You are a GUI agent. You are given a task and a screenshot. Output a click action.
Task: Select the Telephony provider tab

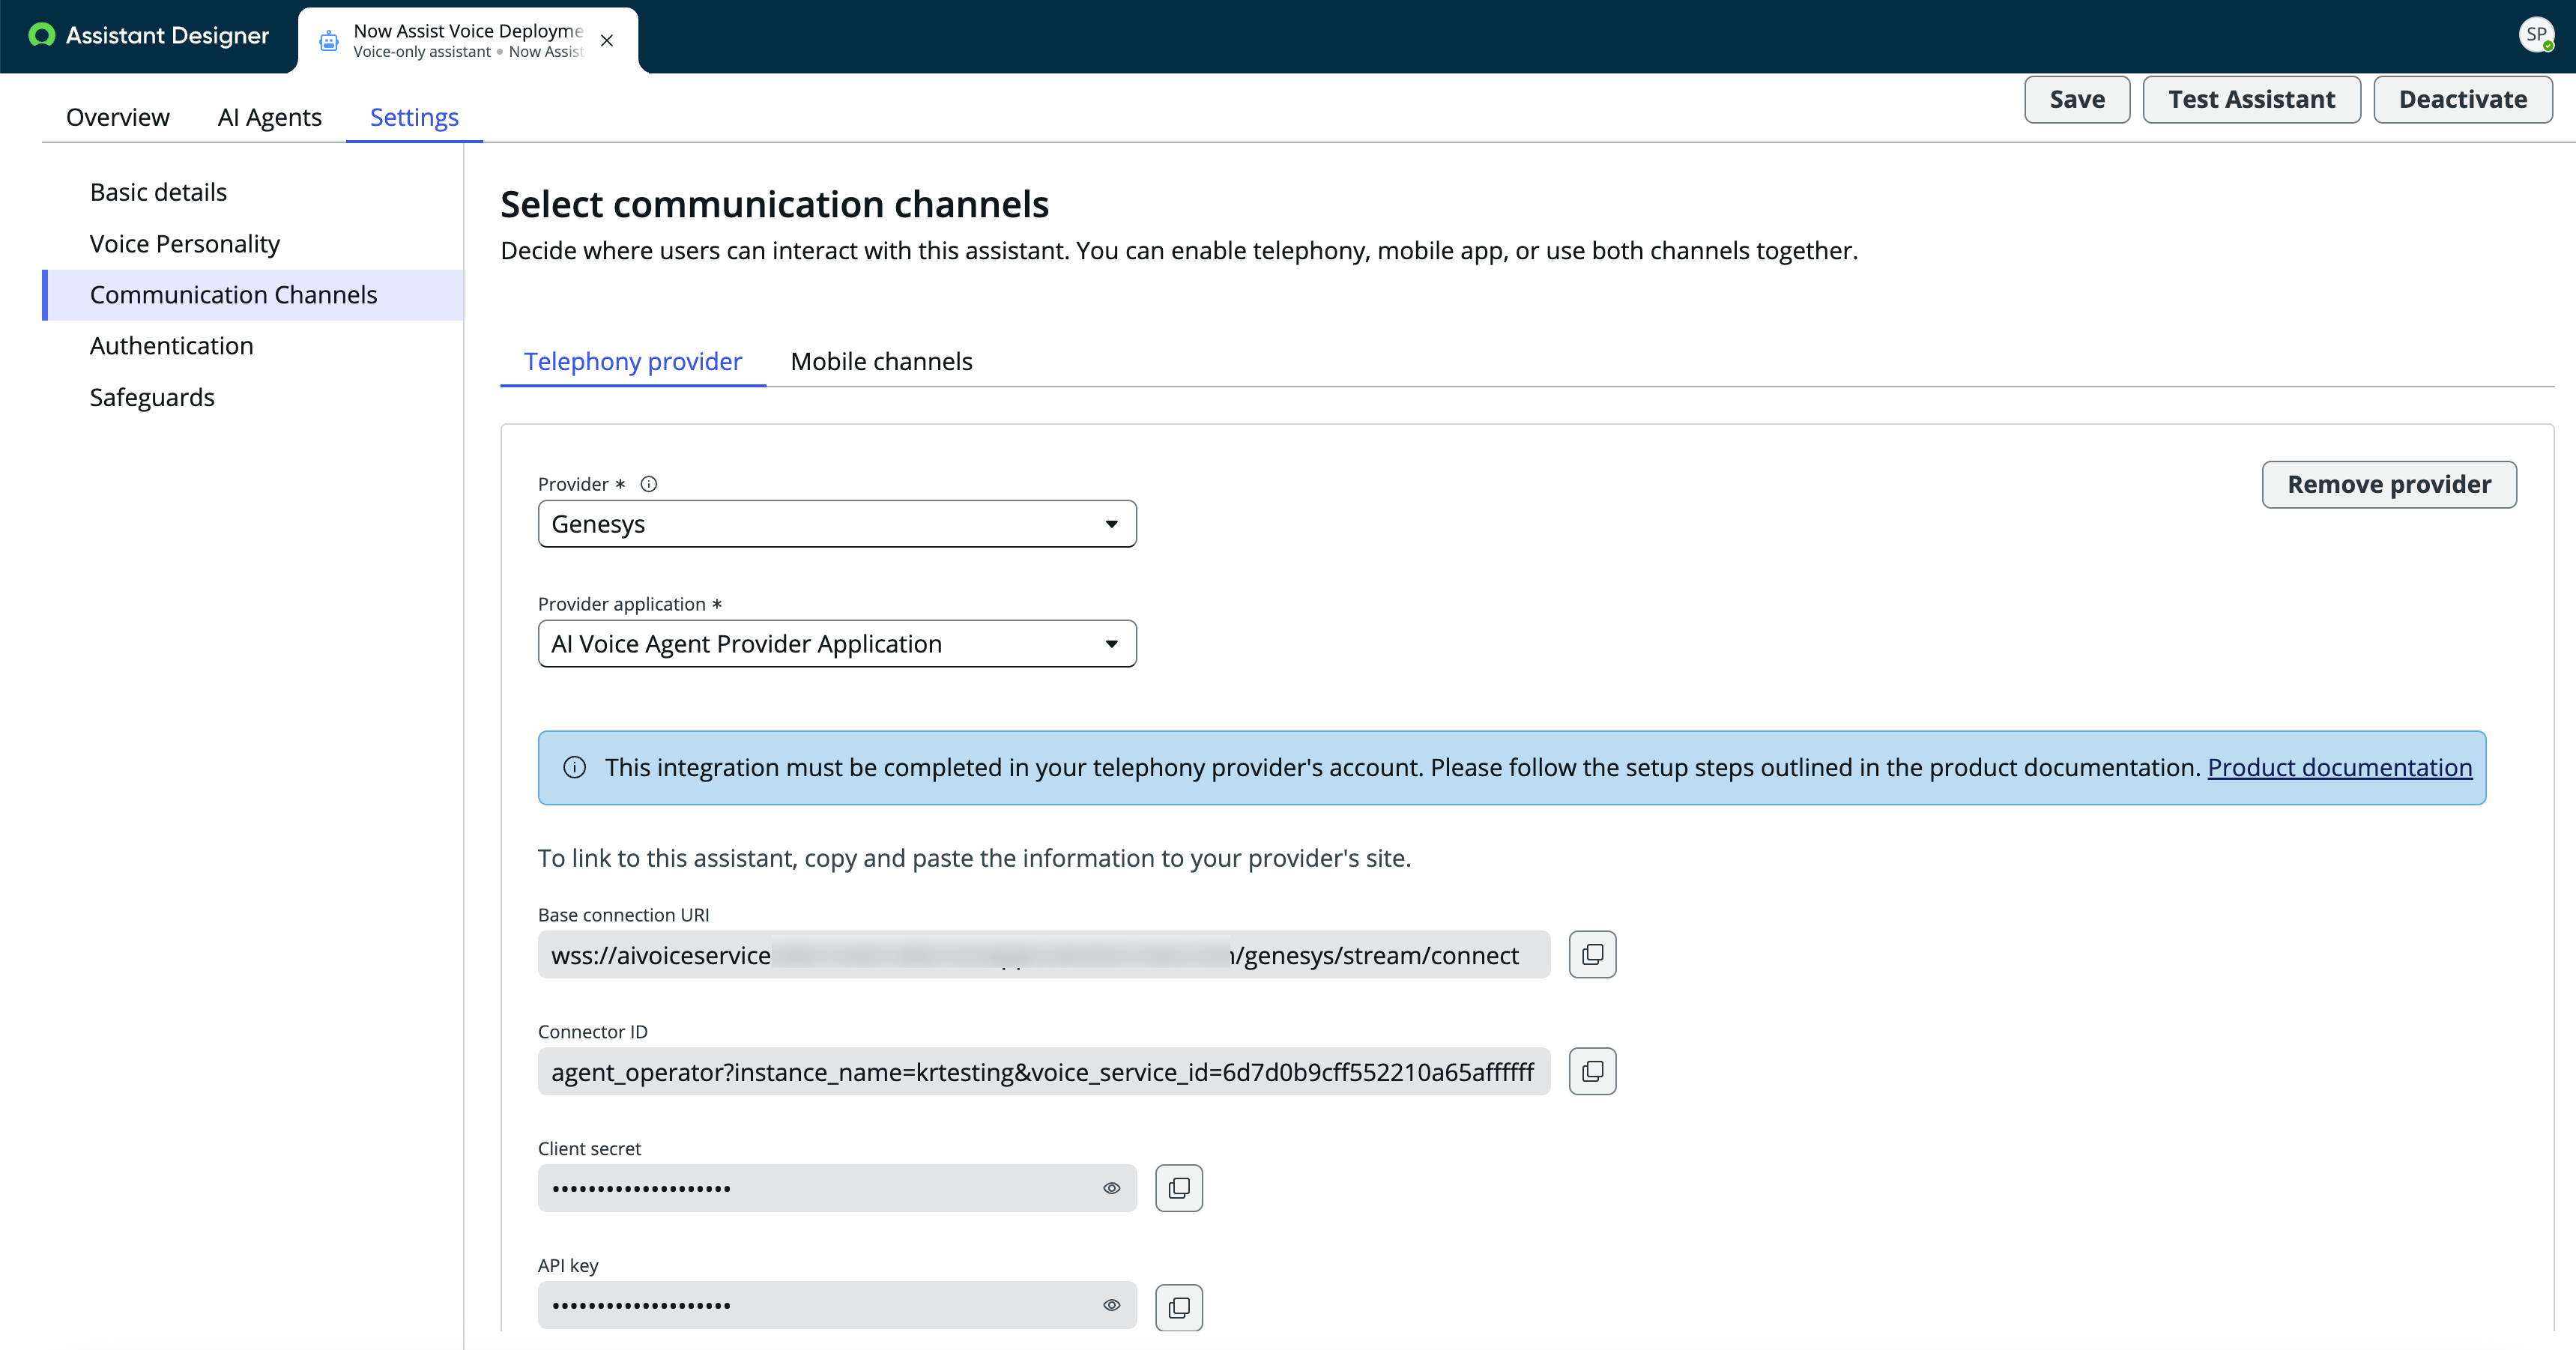point(633,361)
